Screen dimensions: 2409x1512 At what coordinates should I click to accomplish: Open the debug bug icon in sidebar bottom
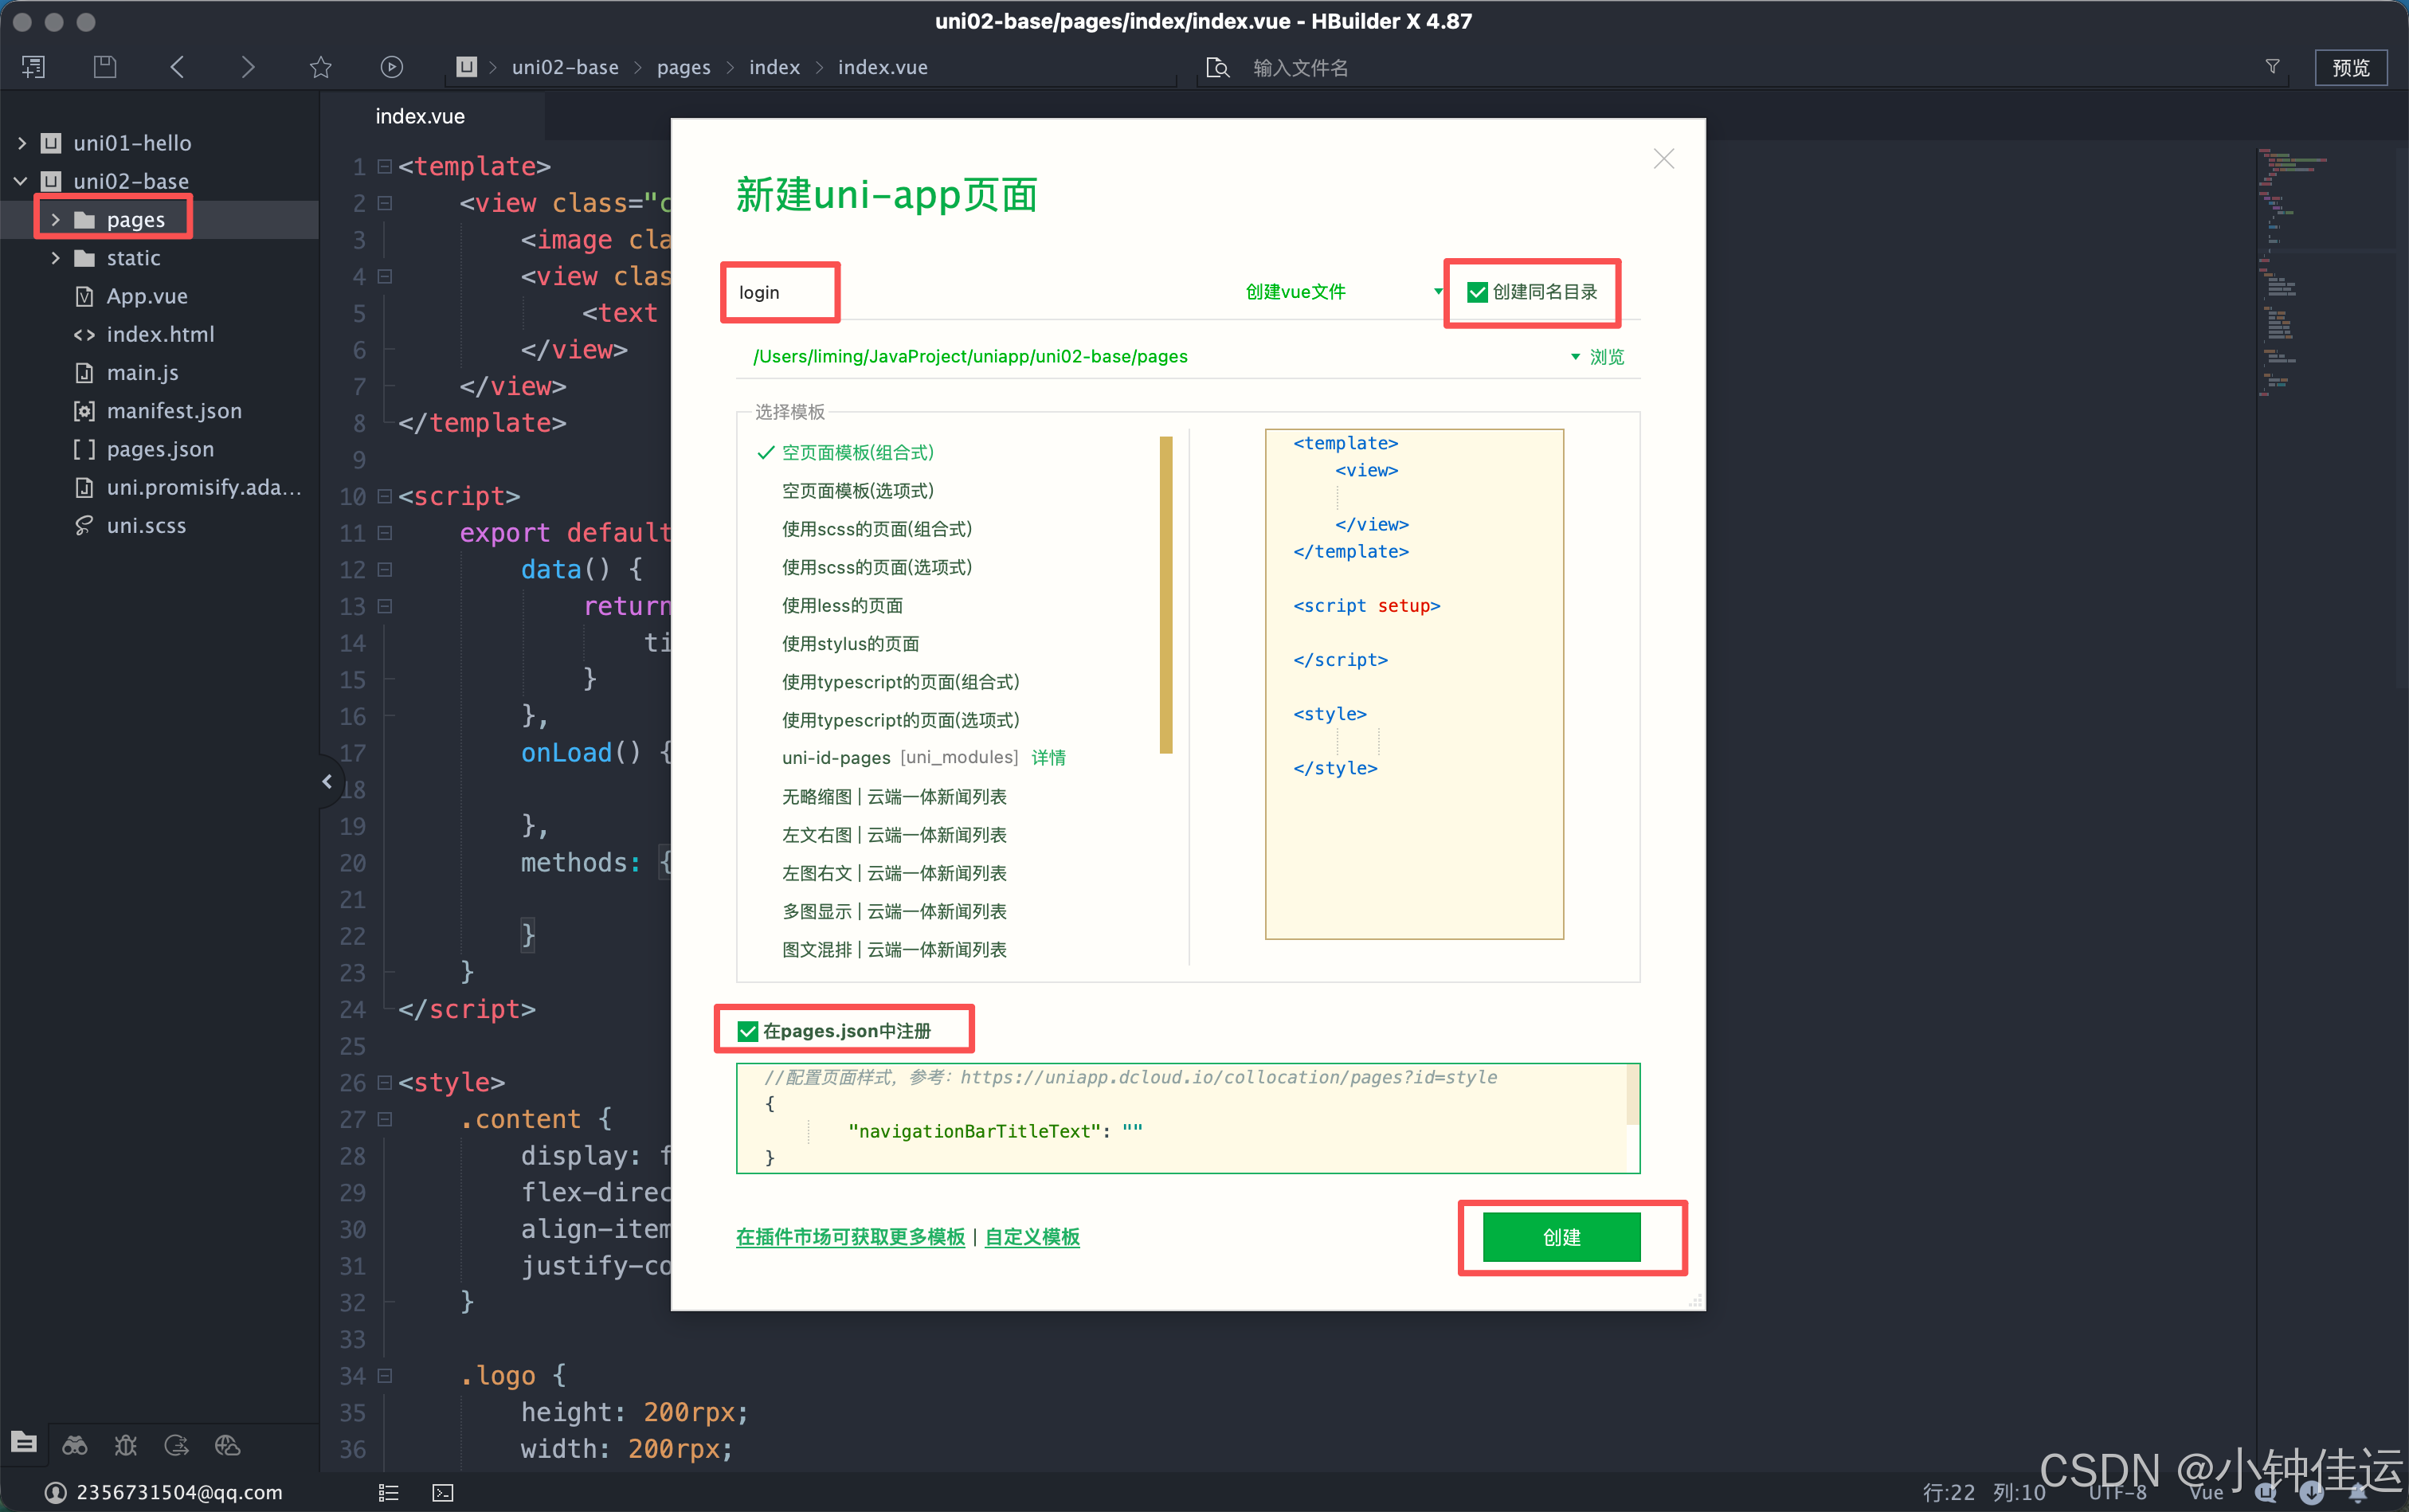coord(126,1445)
